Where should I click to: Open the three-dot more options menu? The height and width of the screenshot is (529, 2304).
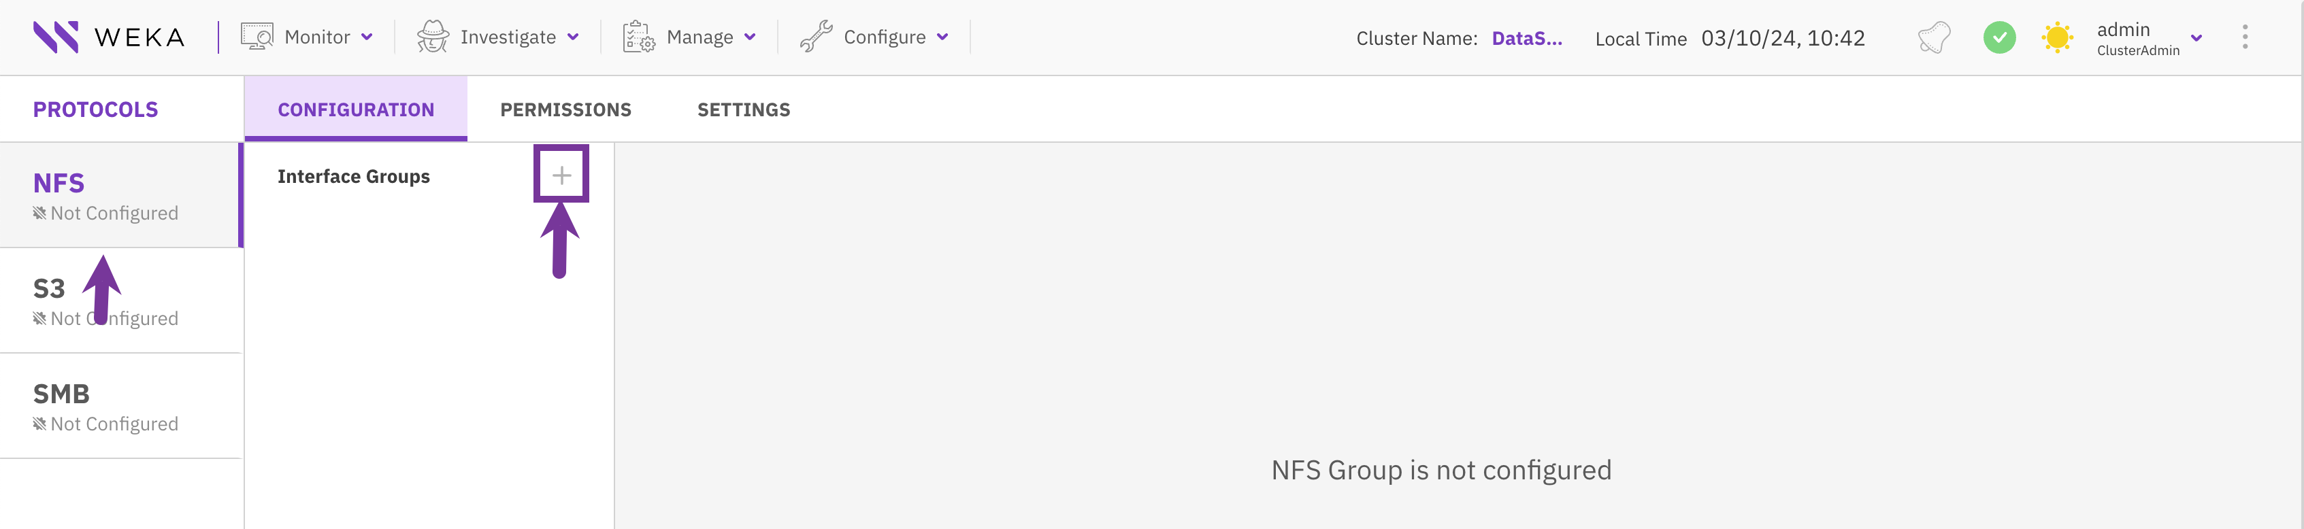pyautogui.click(x=2245, y=38)
